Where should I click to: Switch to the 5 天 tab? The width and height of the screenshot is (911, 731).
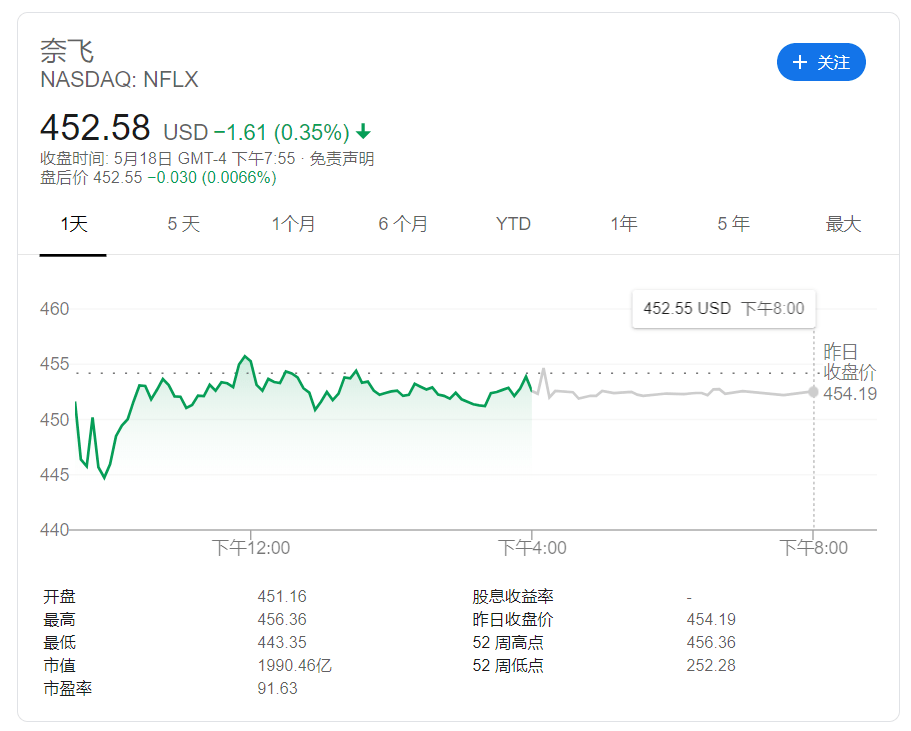184,224
